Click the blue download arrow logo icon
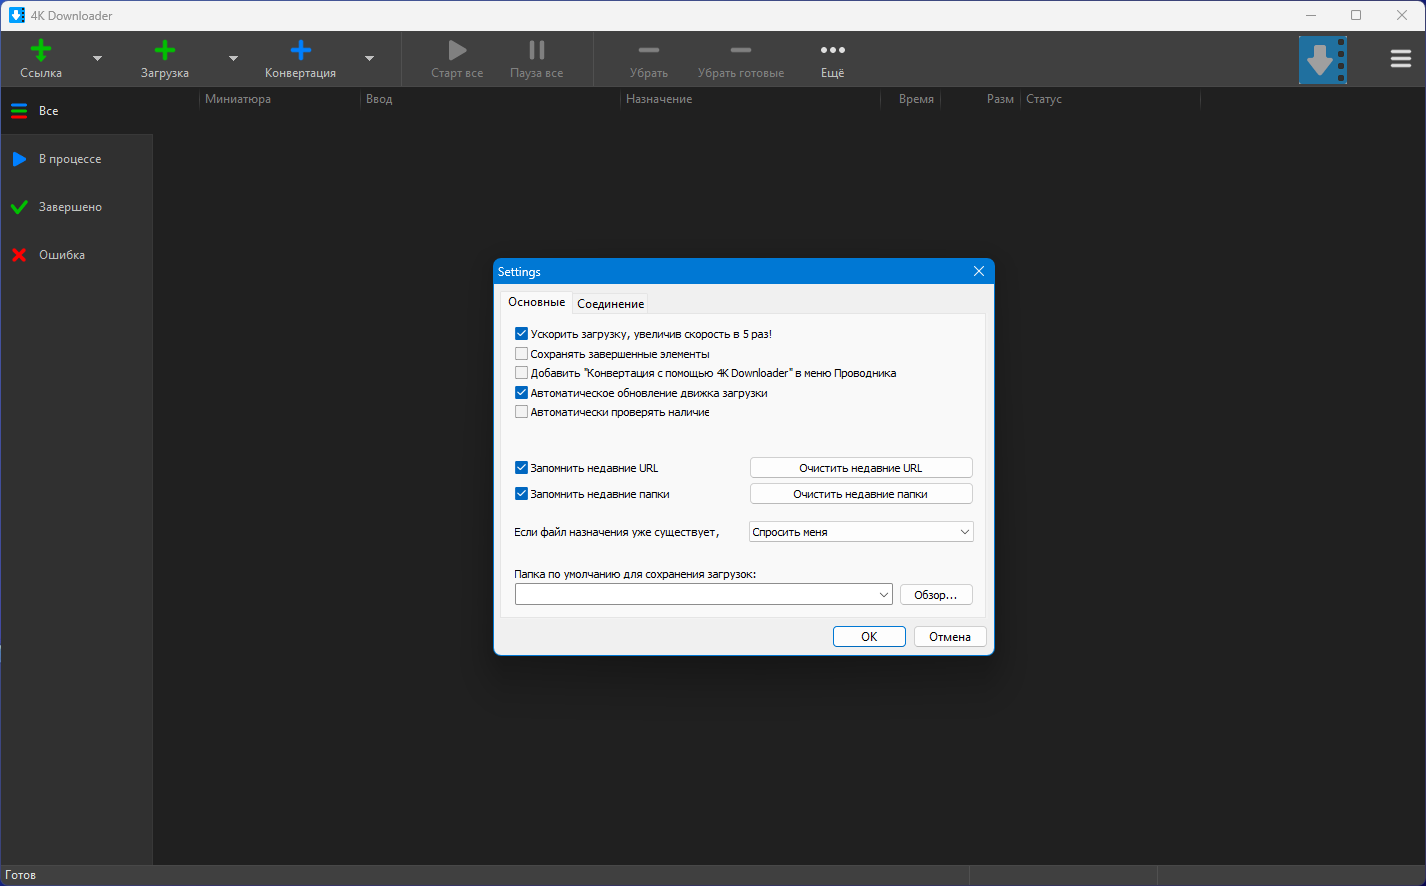1426x886 pixels. [x=1322, y=60]
